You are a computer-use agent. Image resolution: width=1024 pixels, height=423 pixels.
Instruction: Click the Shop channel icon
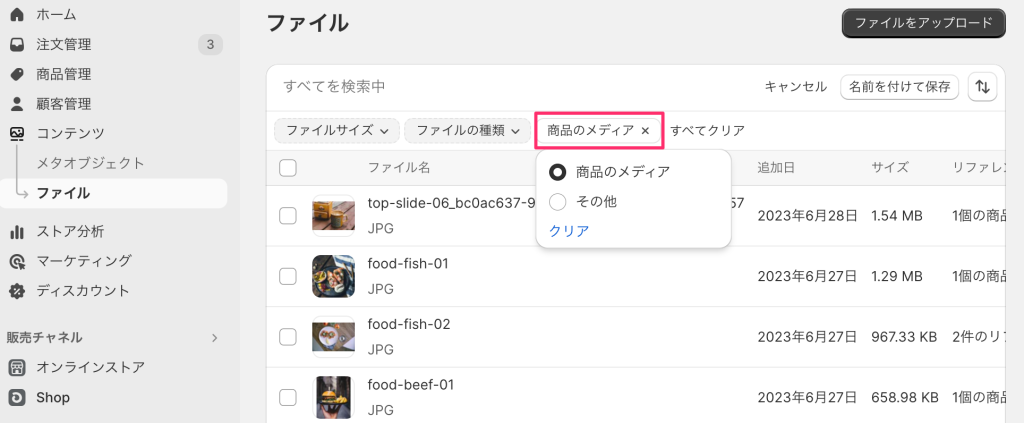[x=17, y=397]
